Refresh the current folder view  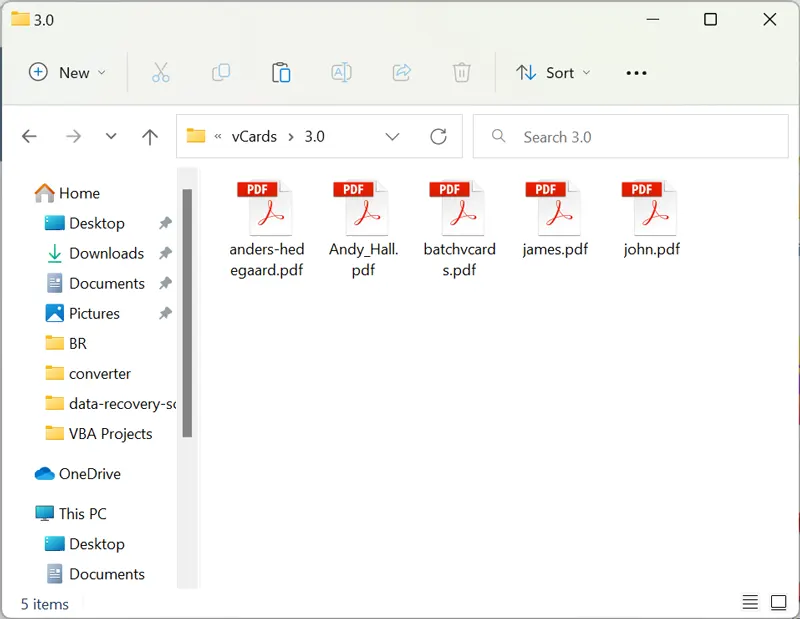438,137
